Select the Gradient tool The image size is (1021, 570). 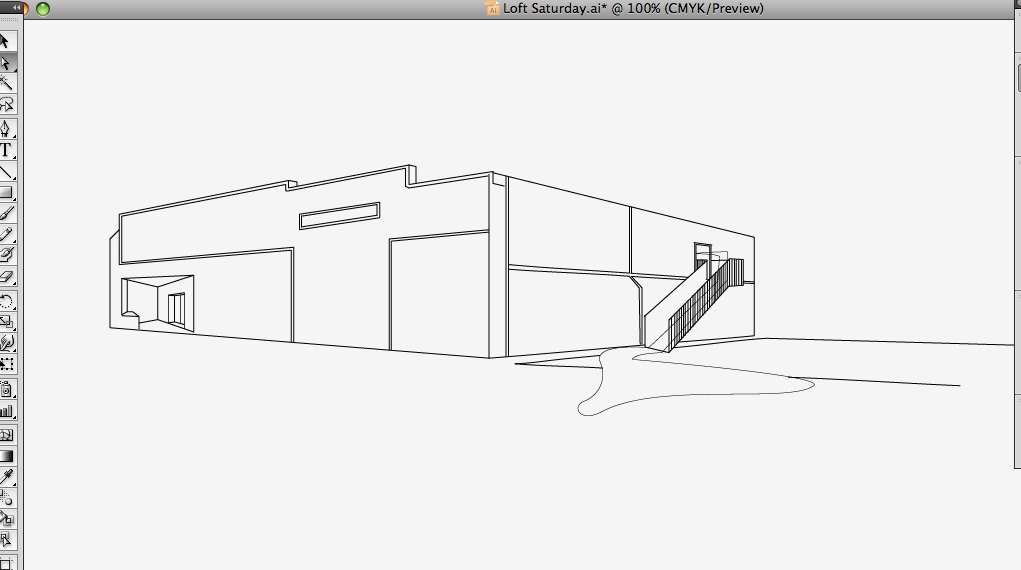point(6,456)
